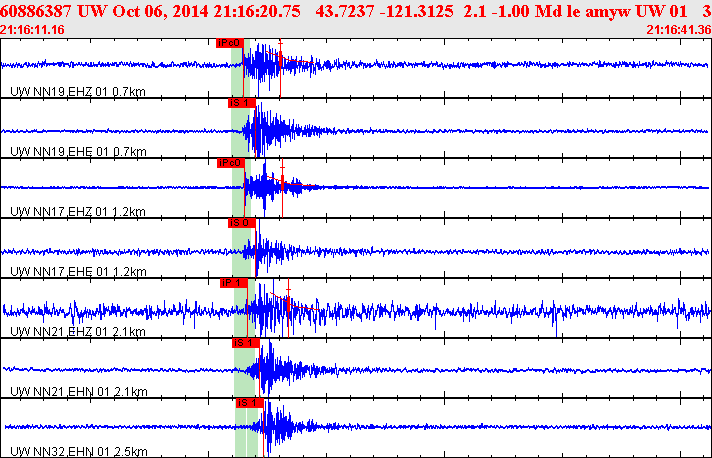The height and width of the screenshot is (458, 712).
Task: Click the coda duration marker on NN21 EHZ
Action: click(x=288, y=307)
